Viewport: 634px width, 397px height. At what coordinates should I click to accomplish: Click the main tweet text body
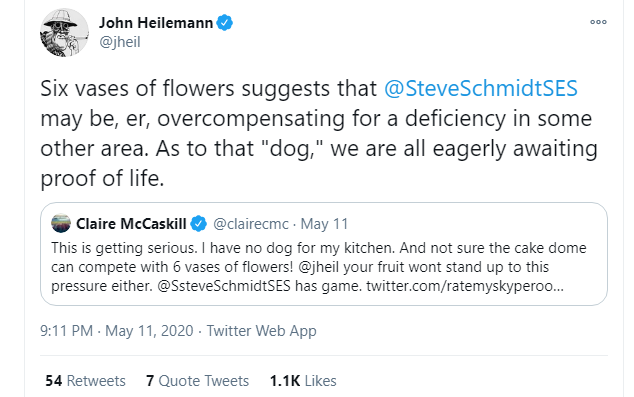pos(319,133)
